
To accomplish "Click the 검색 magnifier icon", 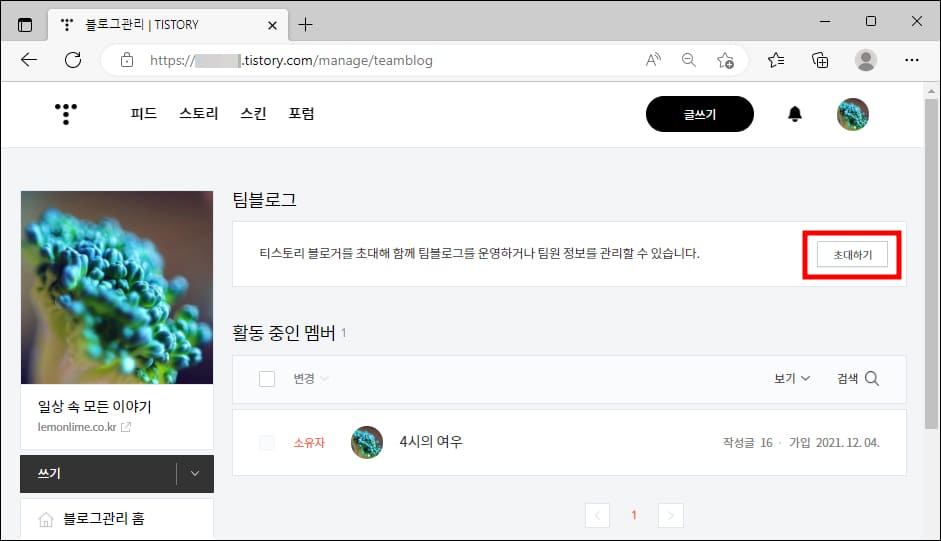I will [x=872, y=378].
